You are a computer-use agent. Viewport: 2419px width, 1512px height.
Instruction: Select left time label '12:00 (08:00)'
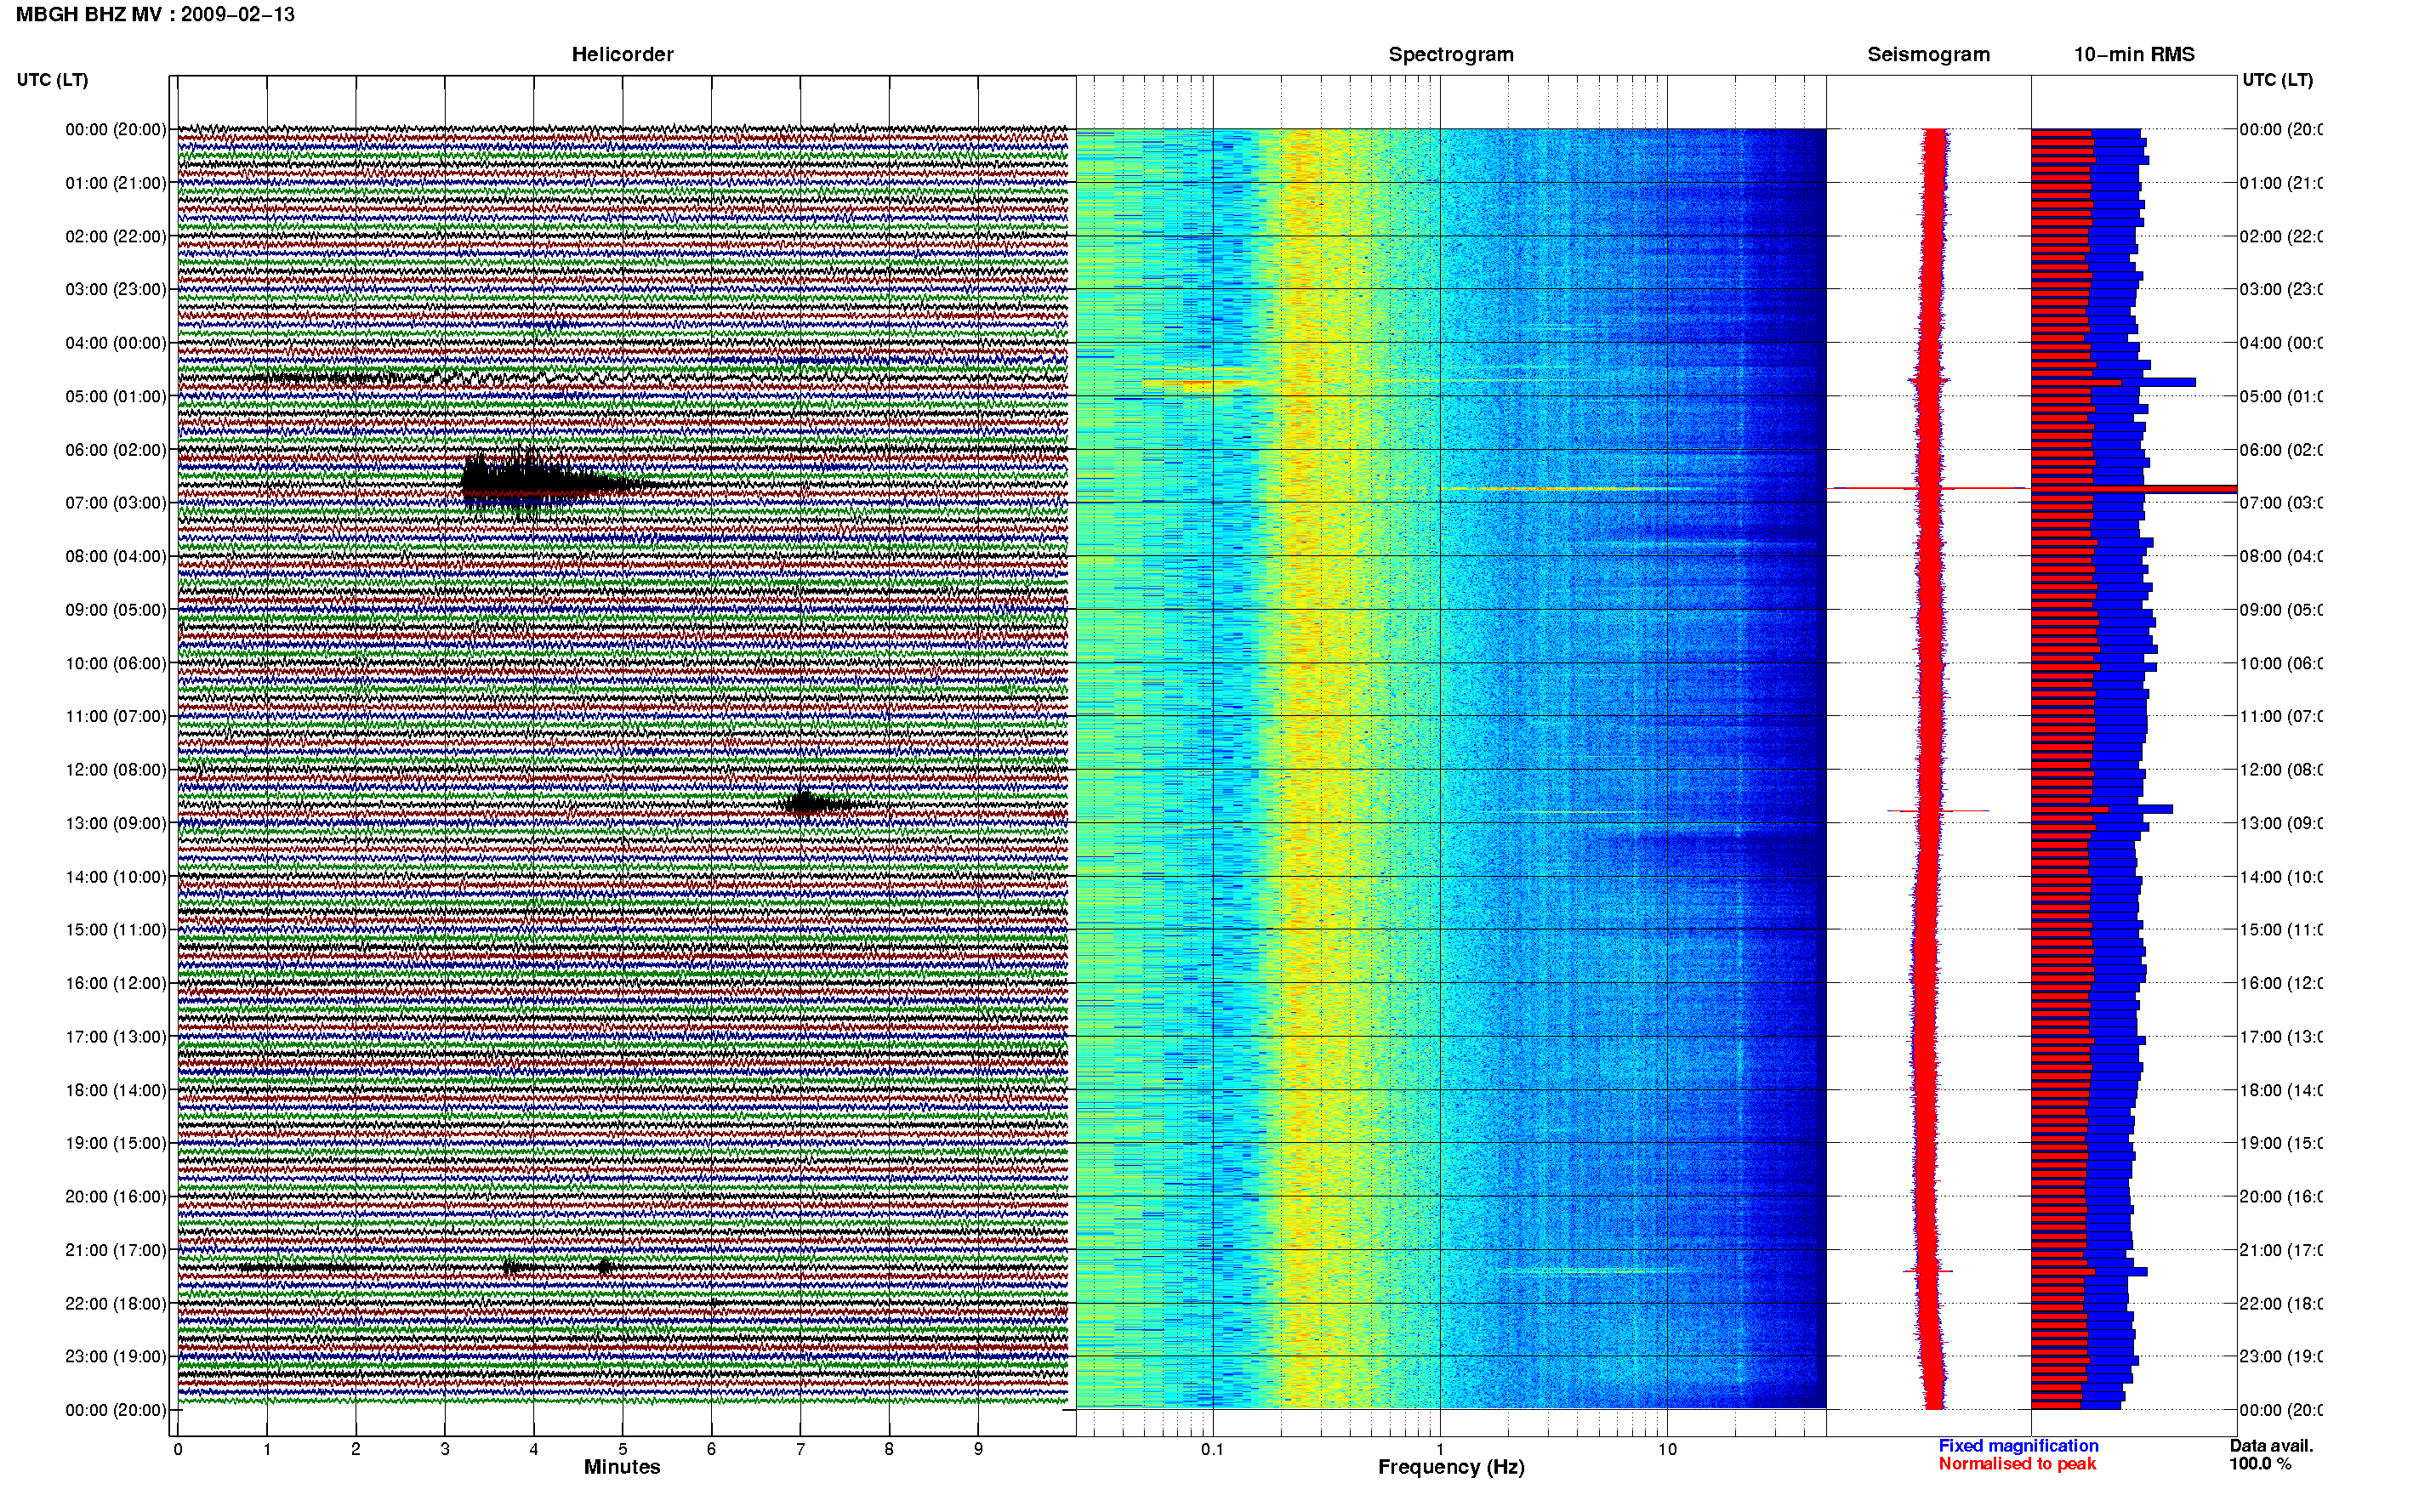point(116,770)
